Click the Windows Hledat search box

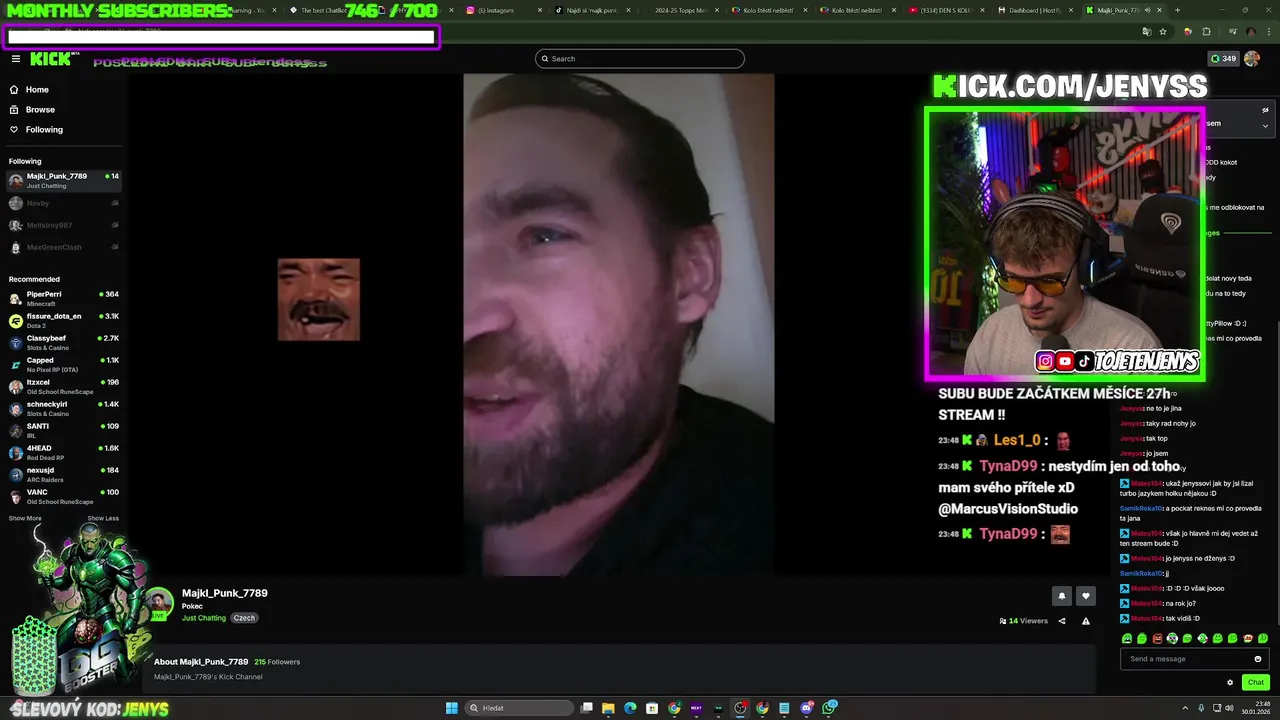coord(520,708)
